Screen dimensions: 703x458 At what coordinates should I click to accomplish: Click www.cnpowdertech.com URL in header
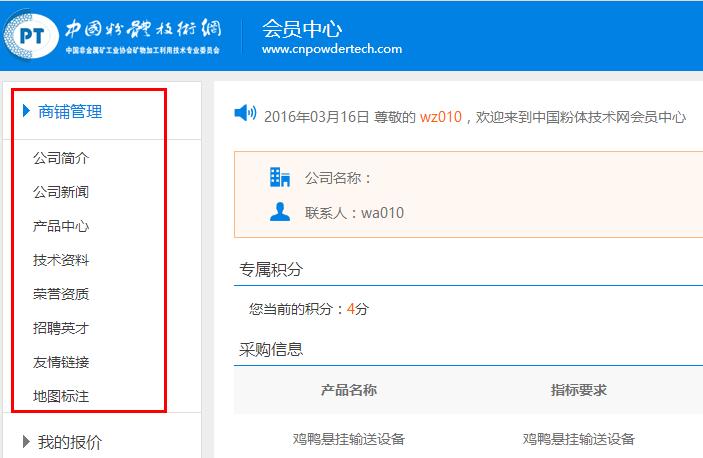click(331, 49)
